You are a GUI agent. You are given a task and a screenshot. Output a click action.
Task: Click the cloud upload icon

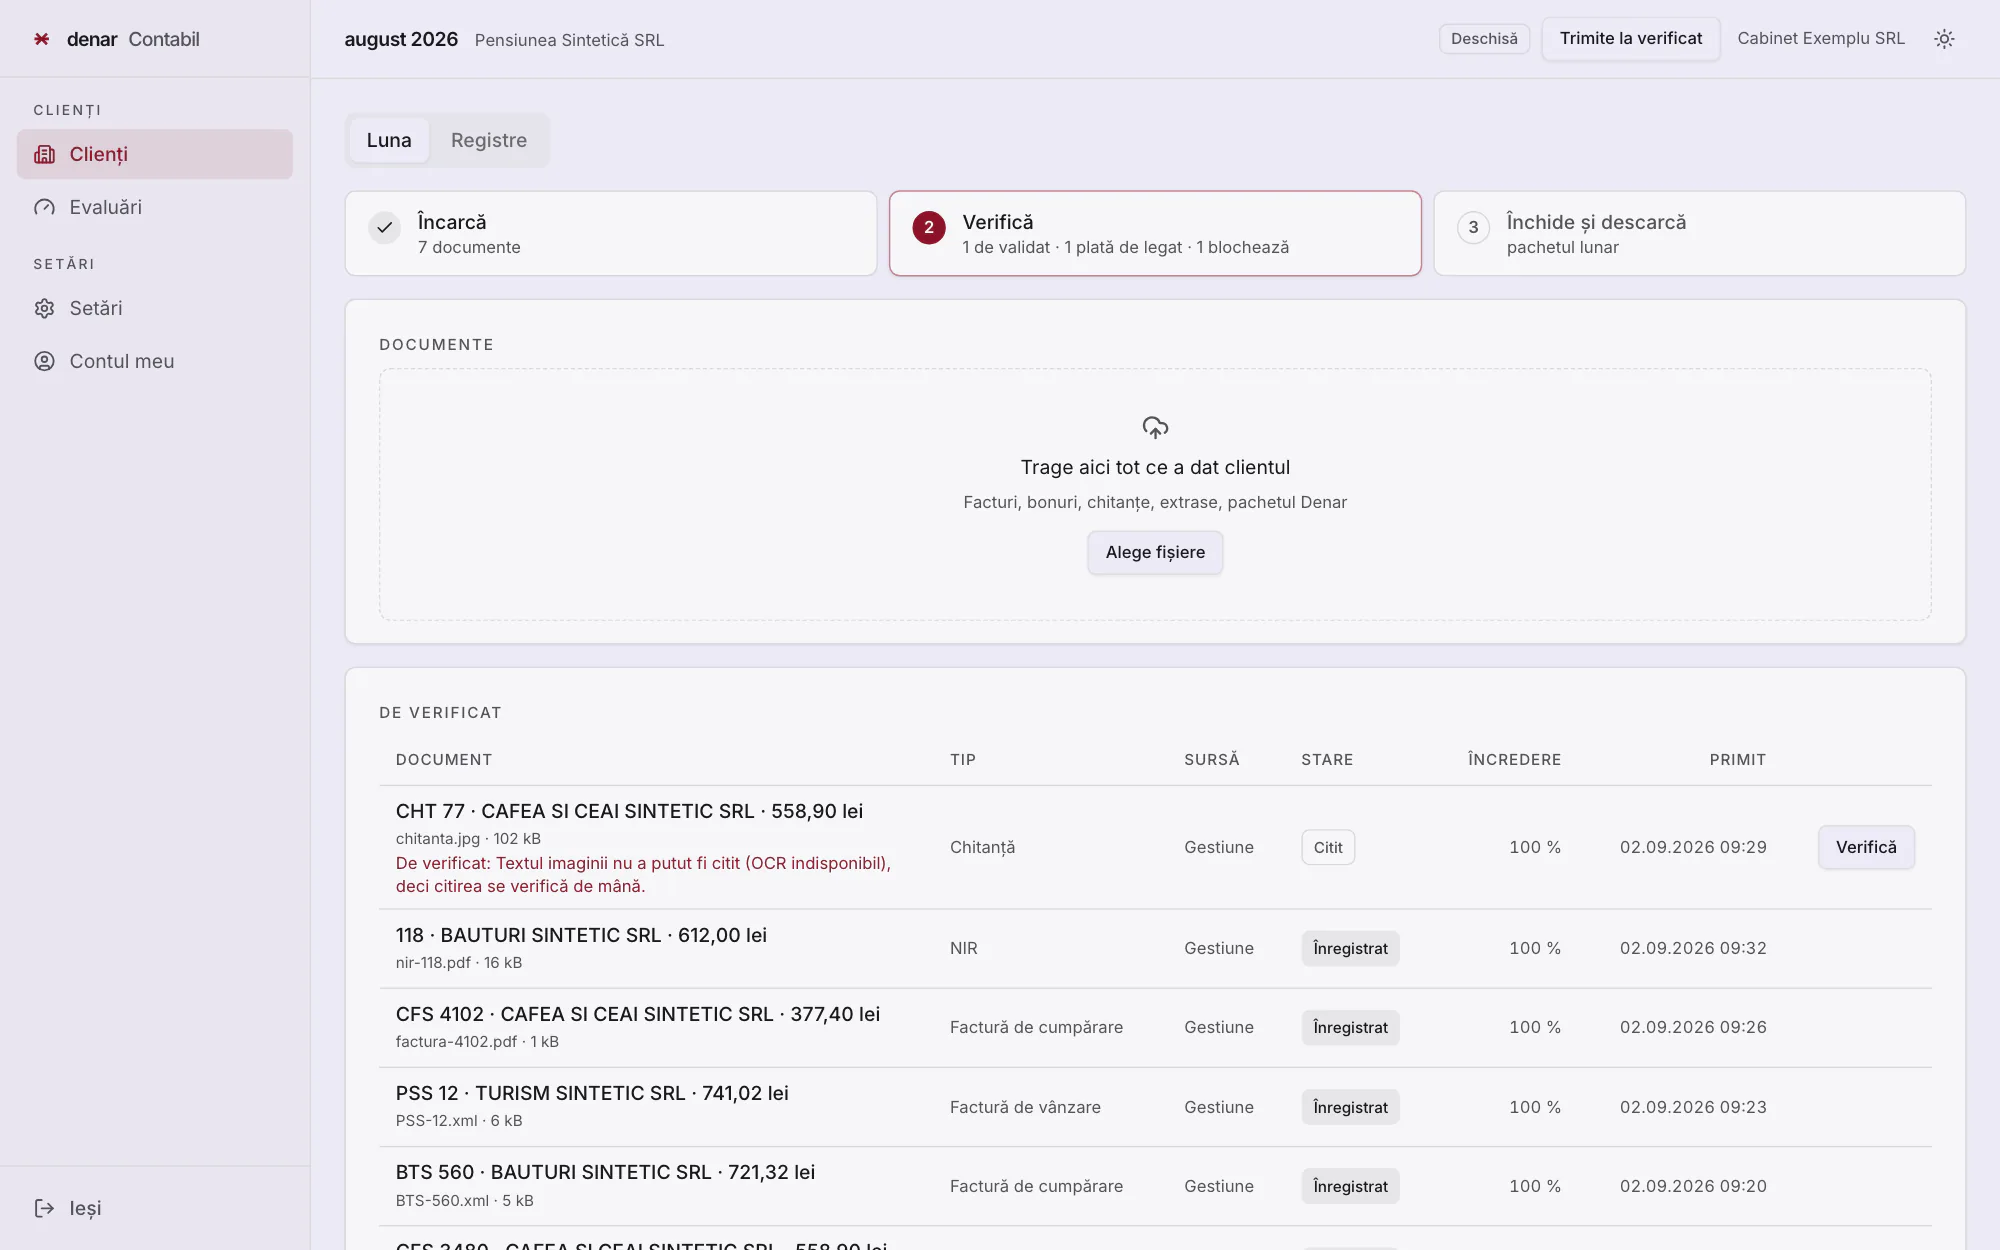tap(1155, 428)
